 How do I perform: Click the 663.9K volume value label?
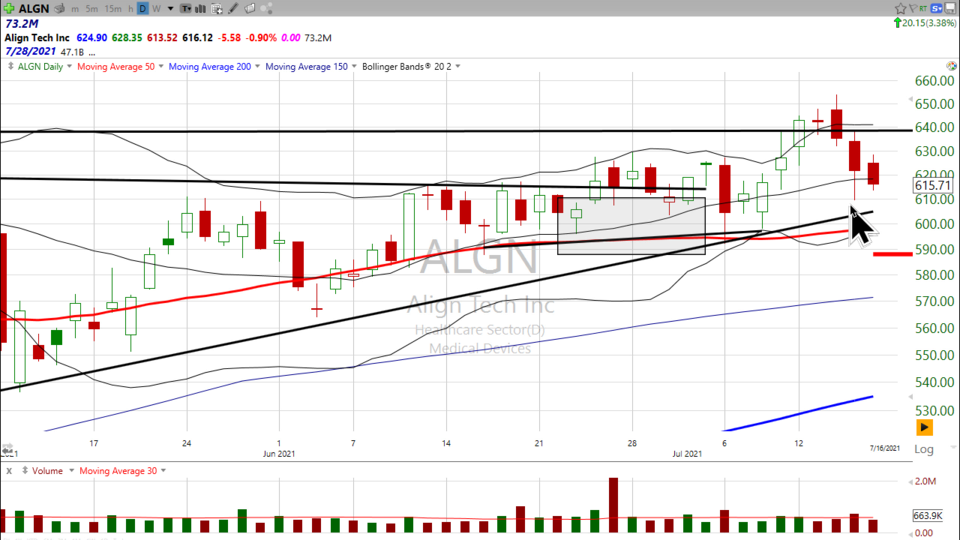[927, 516]
